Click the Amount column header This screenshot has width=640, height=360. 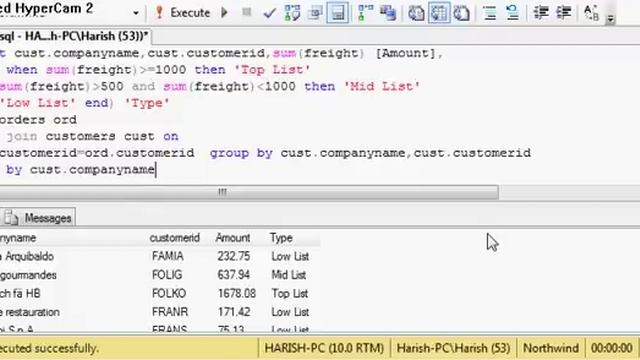pos(232,238)
